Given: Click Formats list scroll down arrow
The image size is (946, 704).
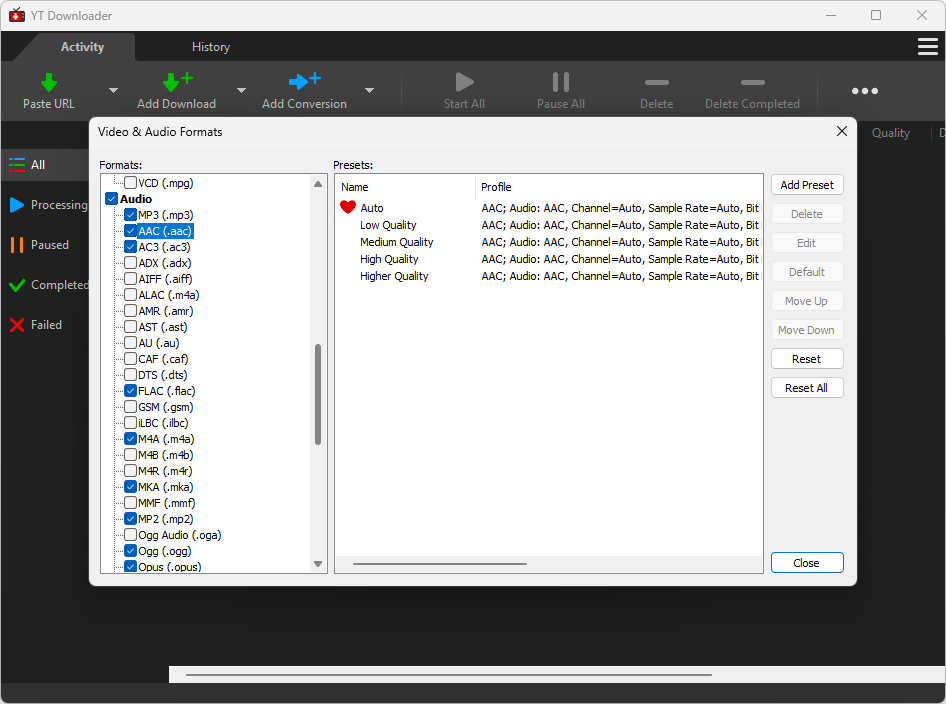Looking at the screenshot, I should (x=318, y=564).
